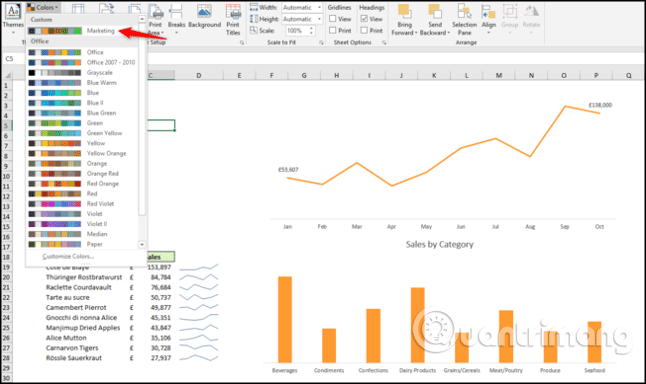Enable the Gridlines View checkbox
The width and height of the screenshot is (646, 384).
pyautogui.click(x=333, y=19)
